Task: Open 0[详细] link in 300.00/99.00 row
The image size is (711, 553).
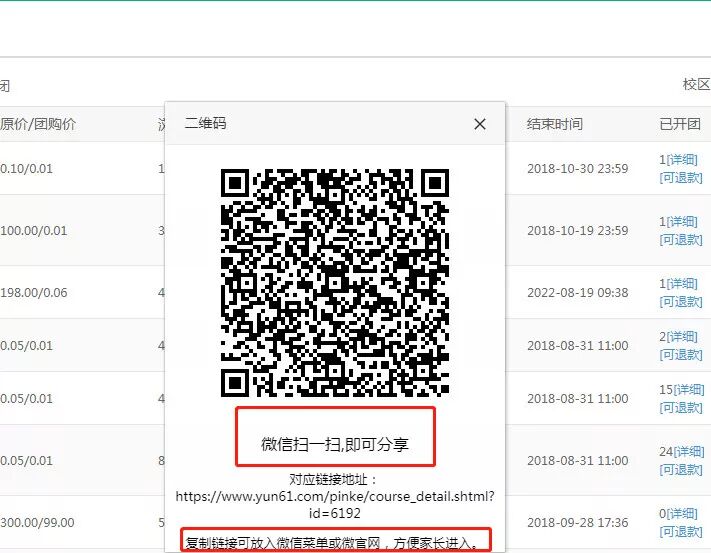Action: (x=678, y=514)
